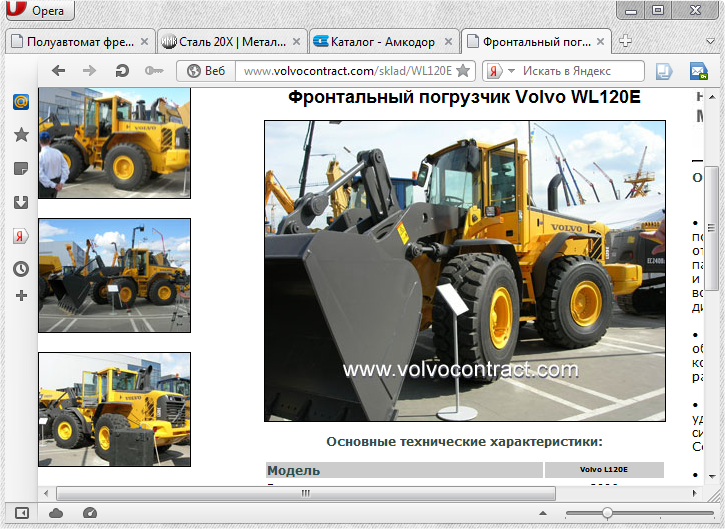Open the Opera Link cloud icon
The width and height of the screenshot is (725, 529).
click(x=56, y=513)
